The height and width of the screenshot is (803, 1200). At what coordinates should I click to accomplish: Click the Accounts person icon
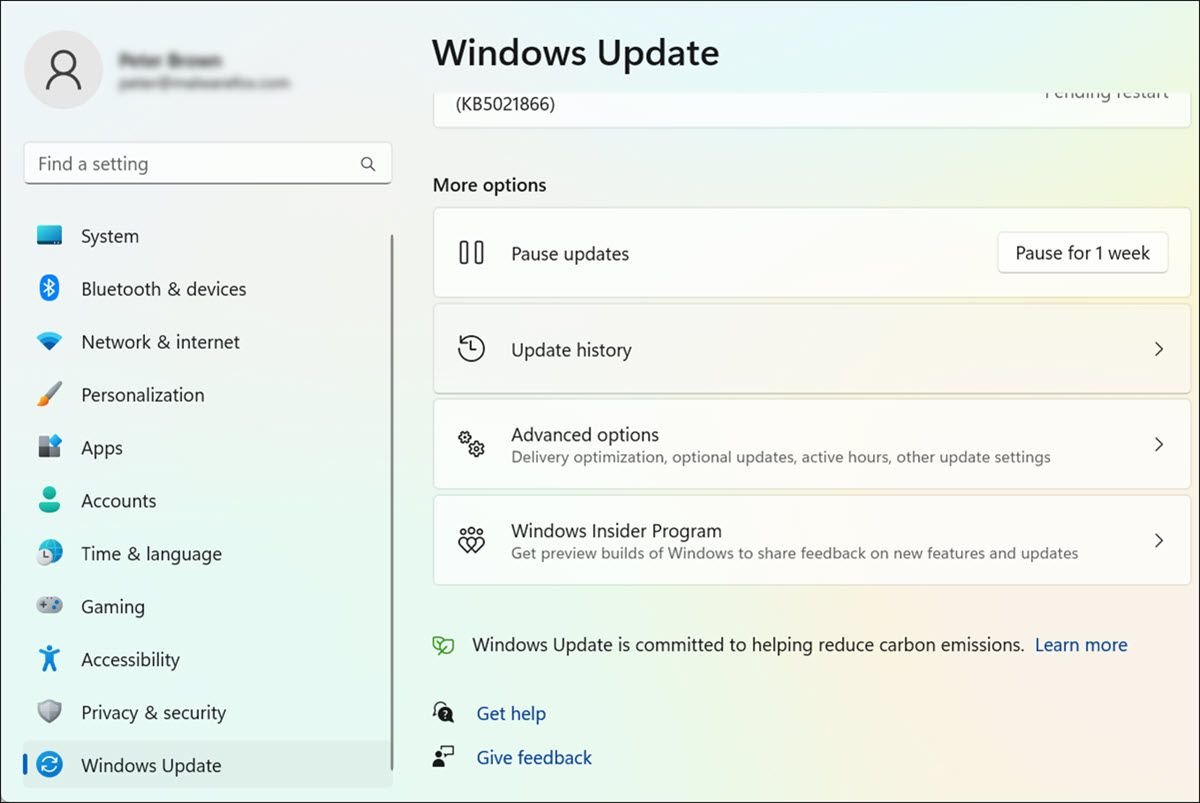pos(49,500)
